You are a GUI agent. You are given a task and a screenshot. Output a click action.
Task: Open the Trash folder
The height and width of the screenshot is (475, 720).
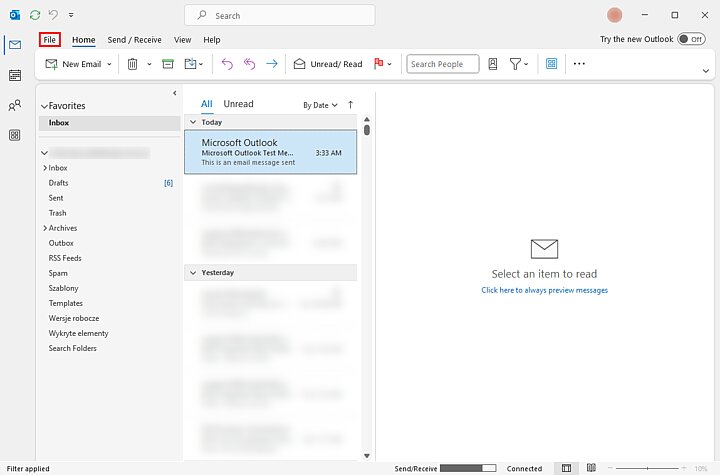click(x=57, y=213)
